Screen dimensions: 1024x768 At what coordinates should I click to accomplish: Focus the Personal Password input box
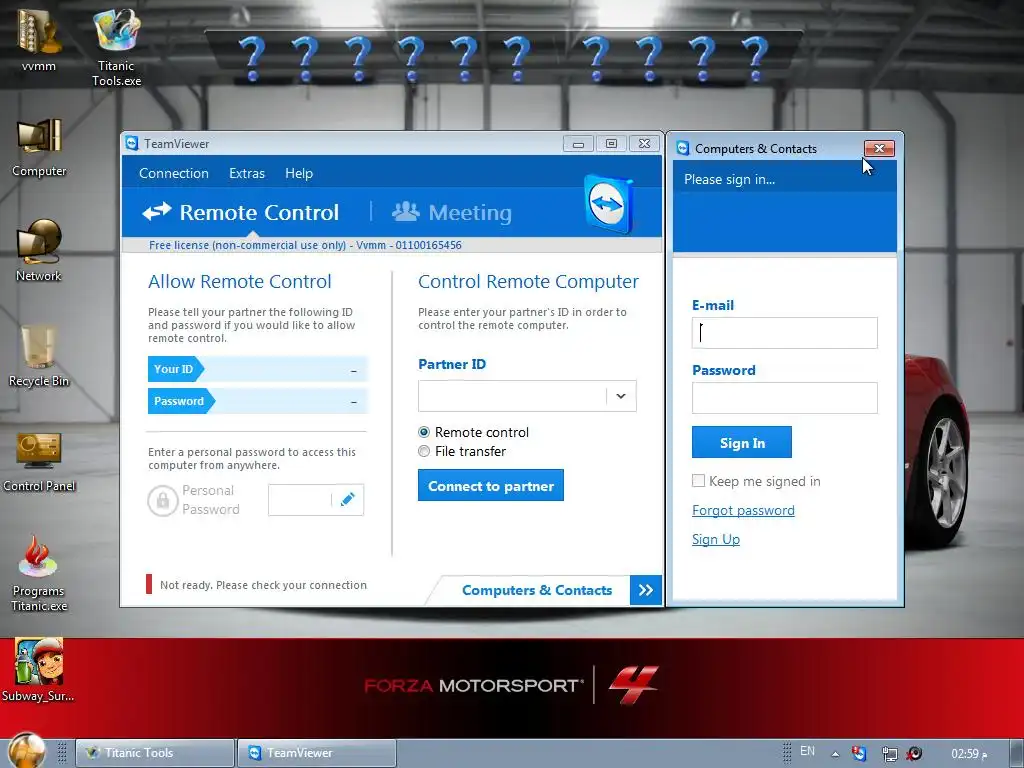pos(300,500)
